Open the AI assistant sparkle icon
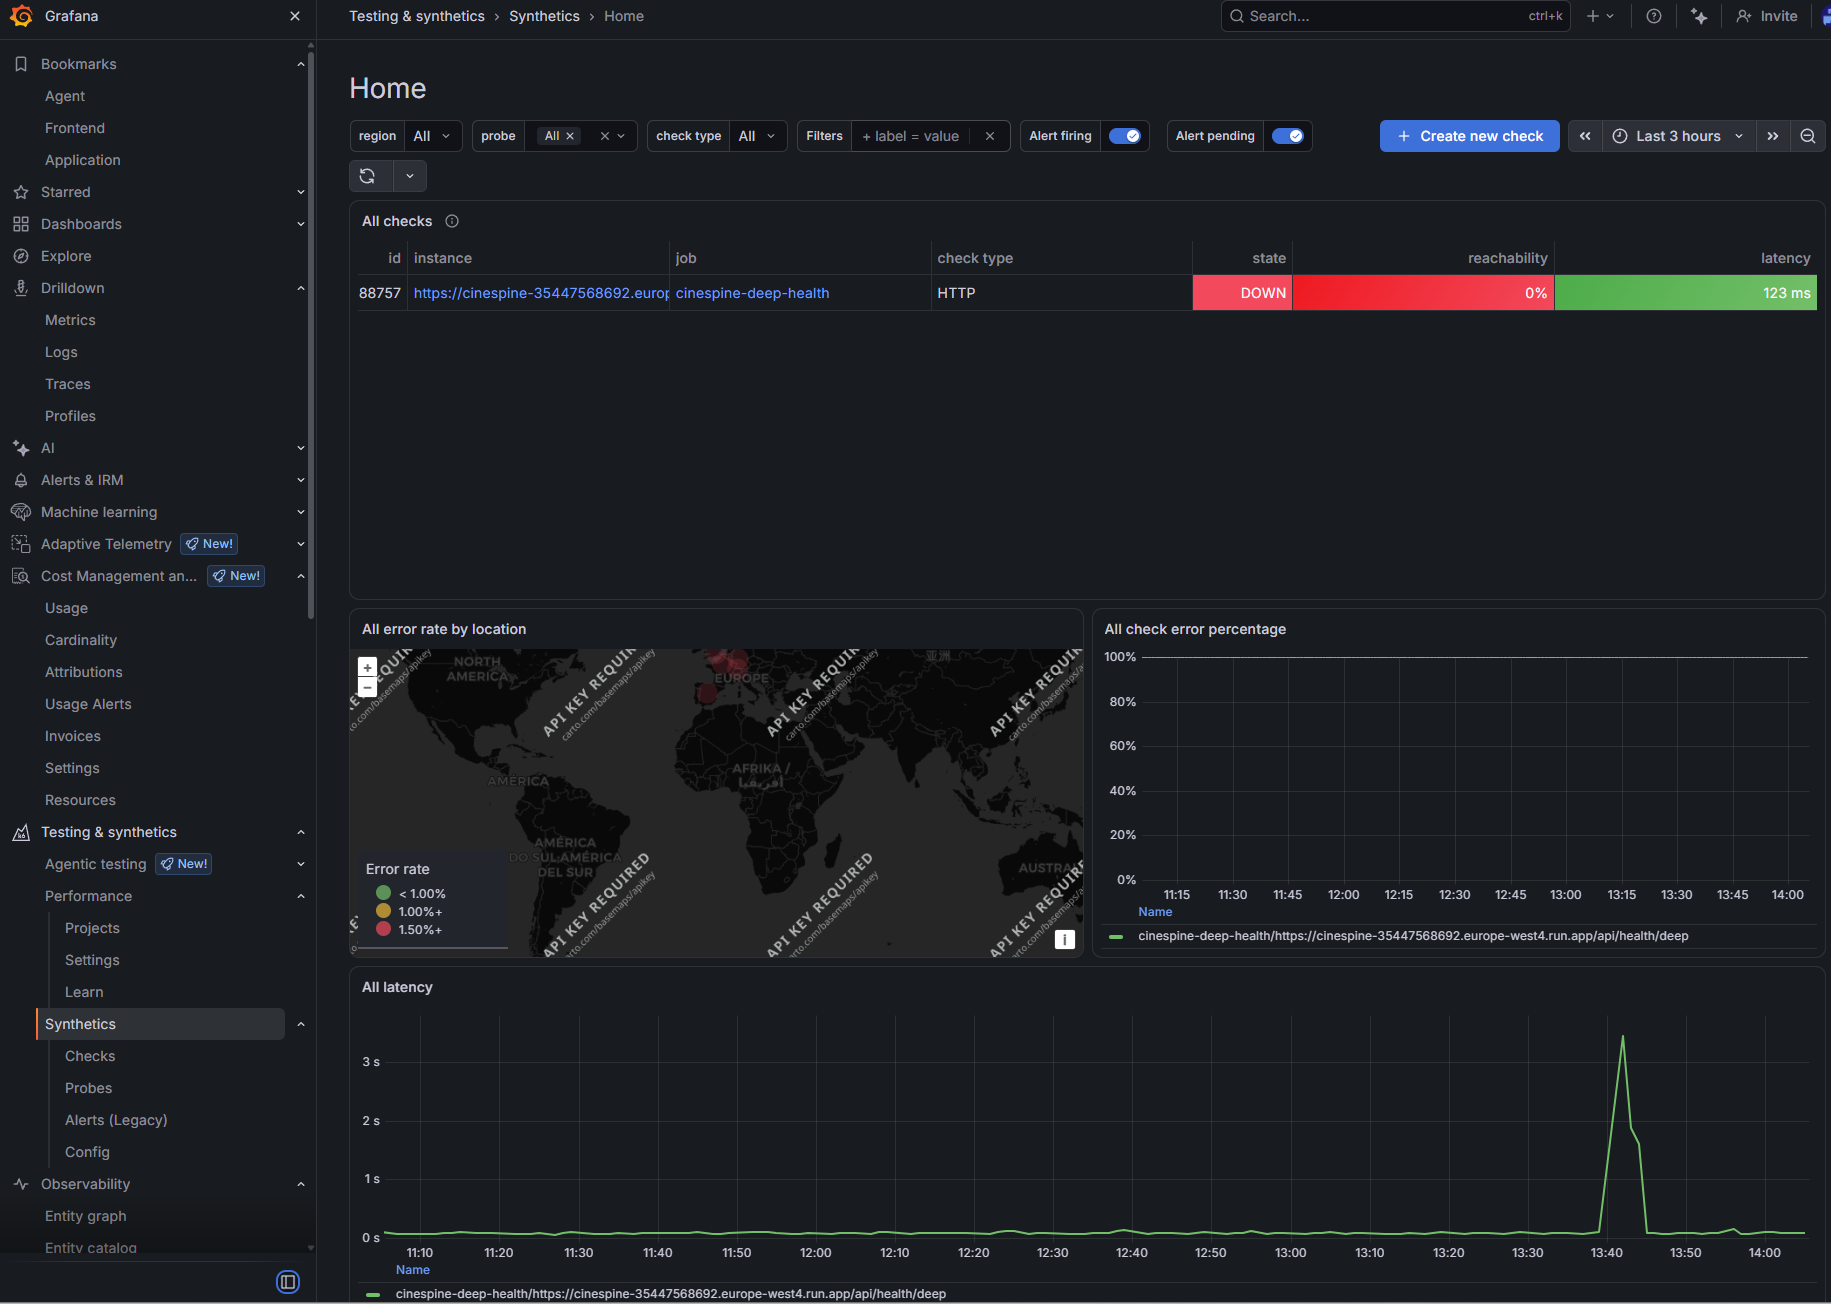Viewport: 1831px width, 1304px height. (1699, 16)
